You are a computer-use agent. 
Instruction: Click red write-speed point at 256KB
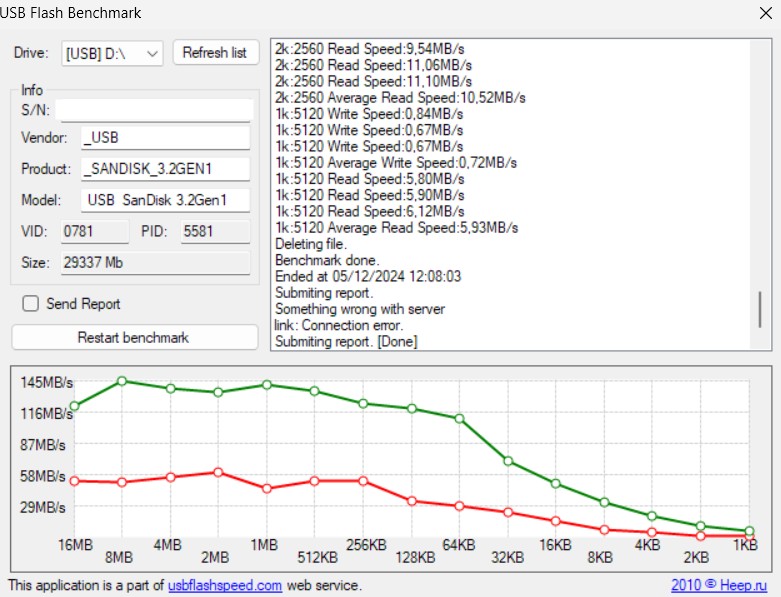coord(363,481)
